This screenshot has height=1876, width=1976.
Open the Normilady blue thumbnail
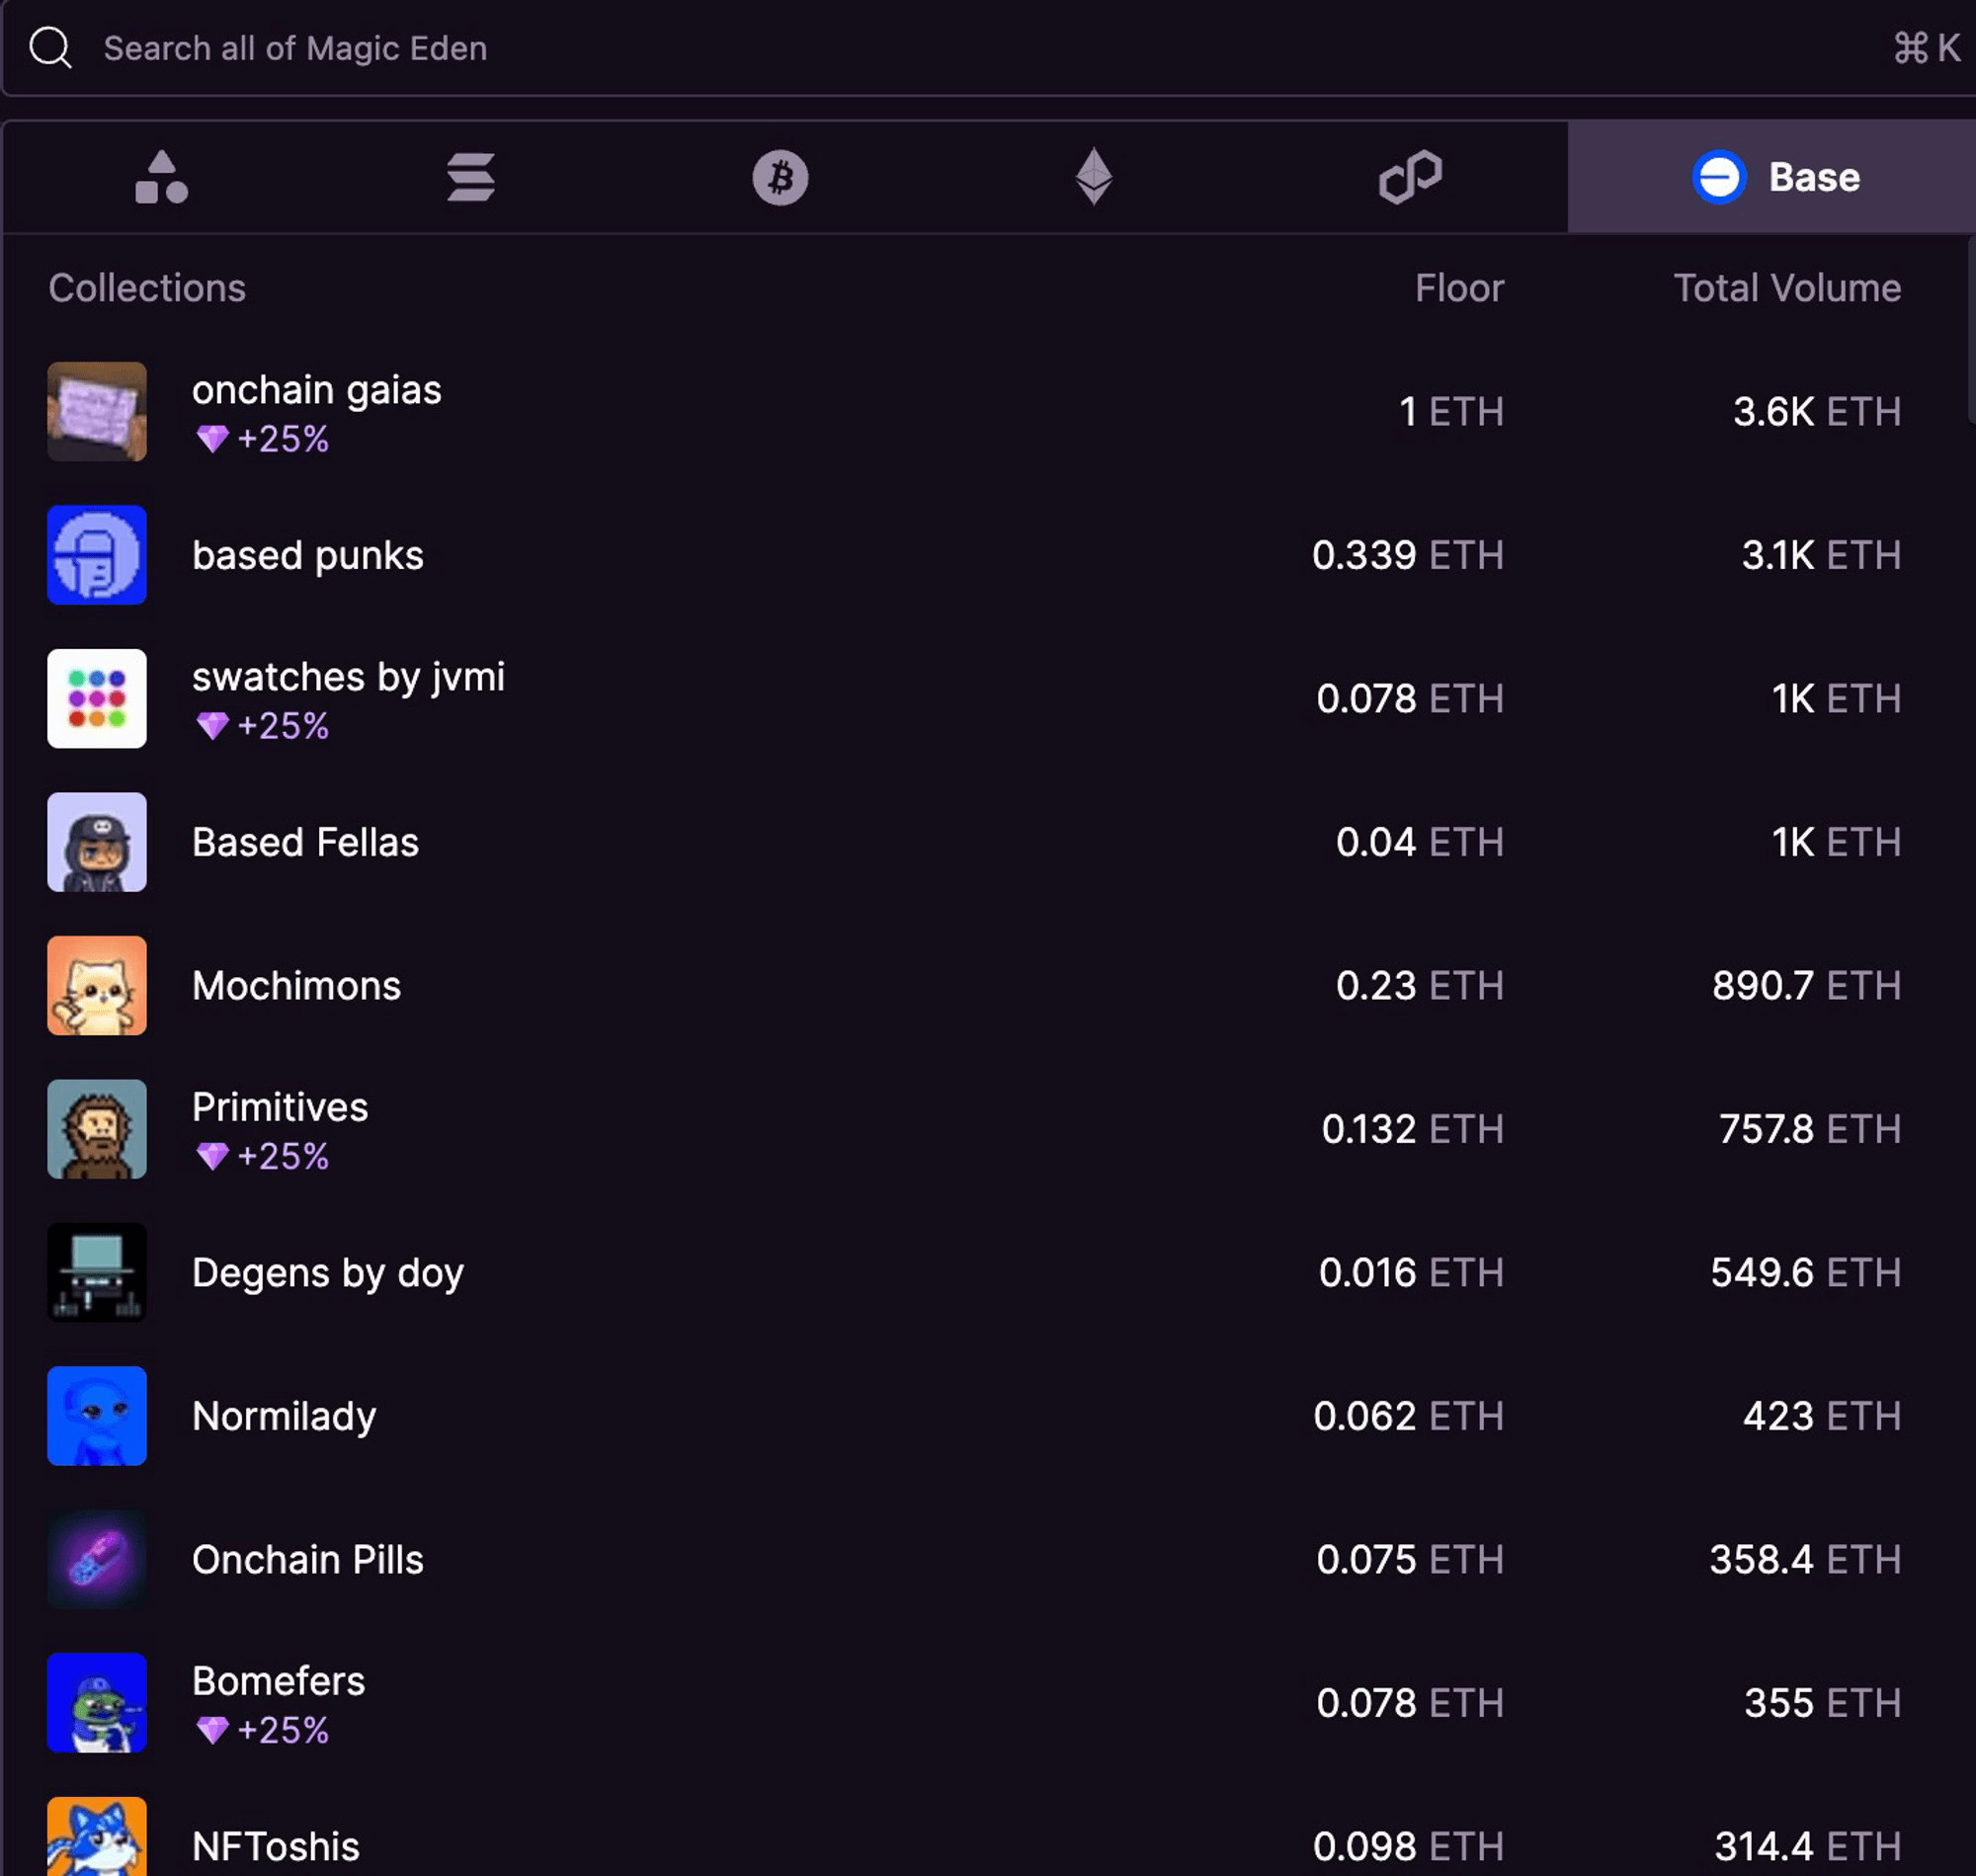click(x=97, y=1416)
